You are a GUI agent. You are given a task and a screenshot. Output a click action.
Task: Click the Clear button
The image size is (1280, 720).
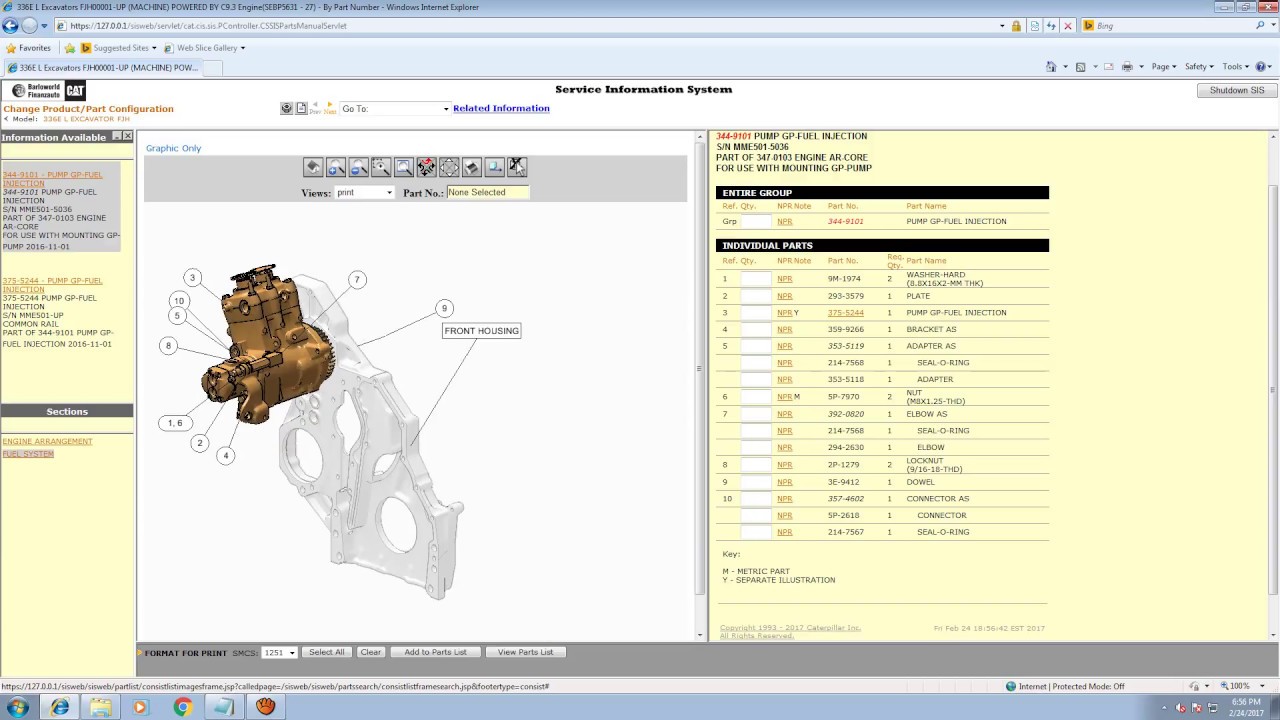tap(370, 652)
